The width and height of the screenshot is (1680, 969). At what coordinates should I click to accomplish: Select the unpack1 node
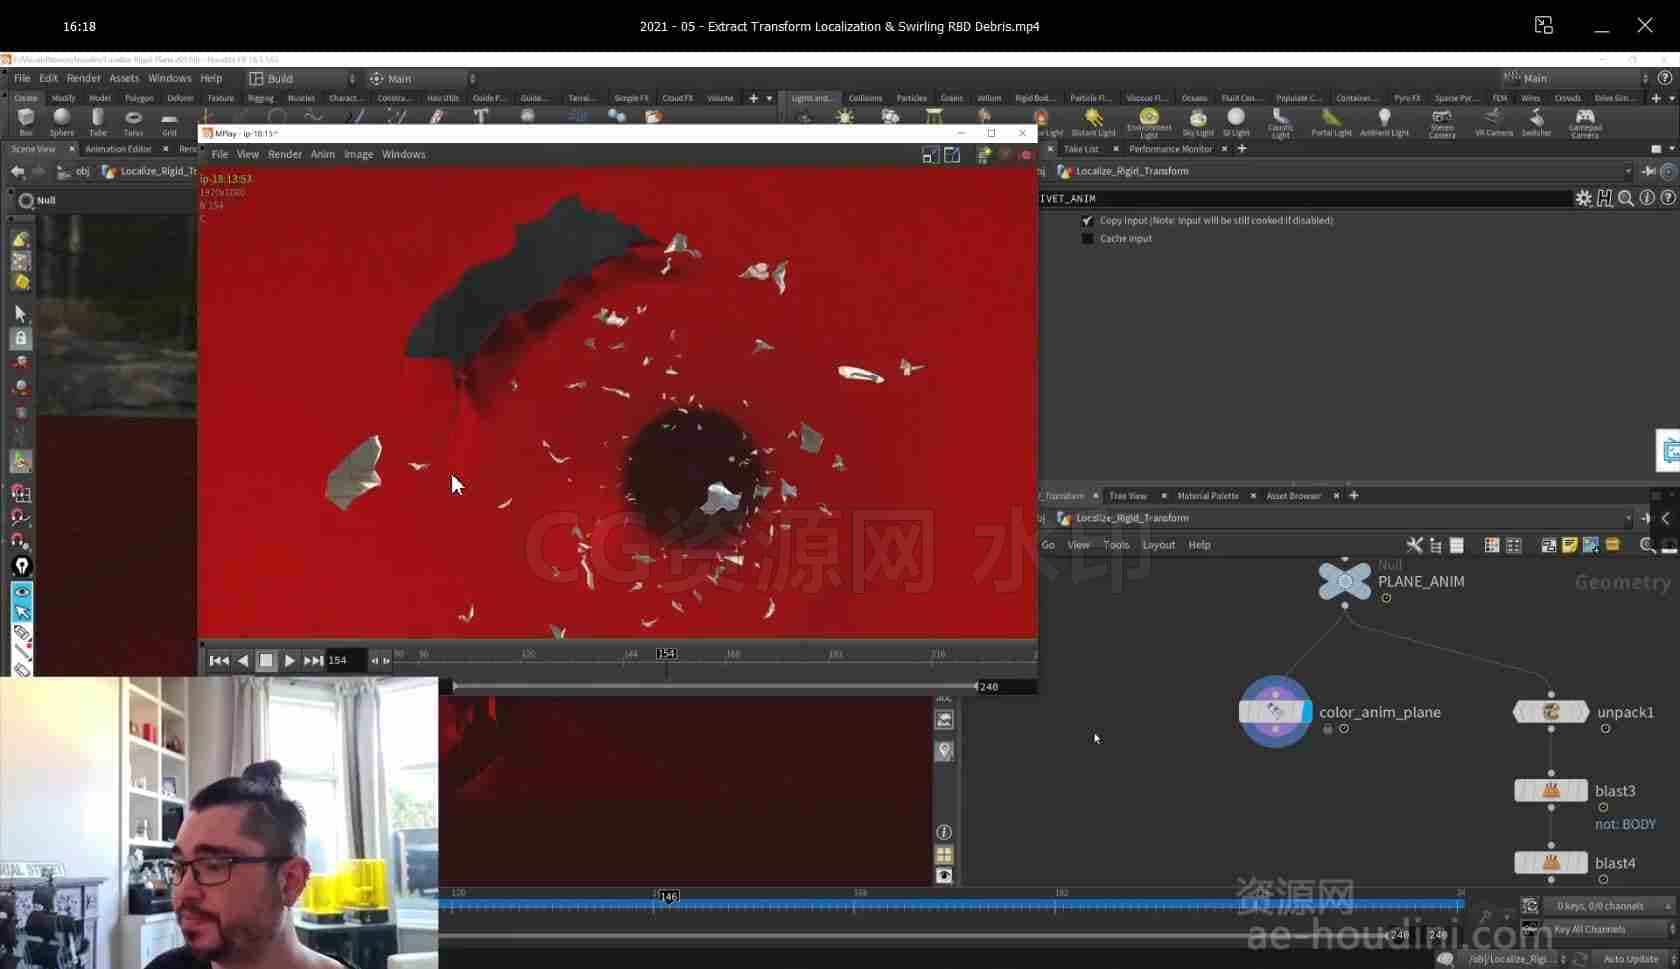tap(1551, 712)
